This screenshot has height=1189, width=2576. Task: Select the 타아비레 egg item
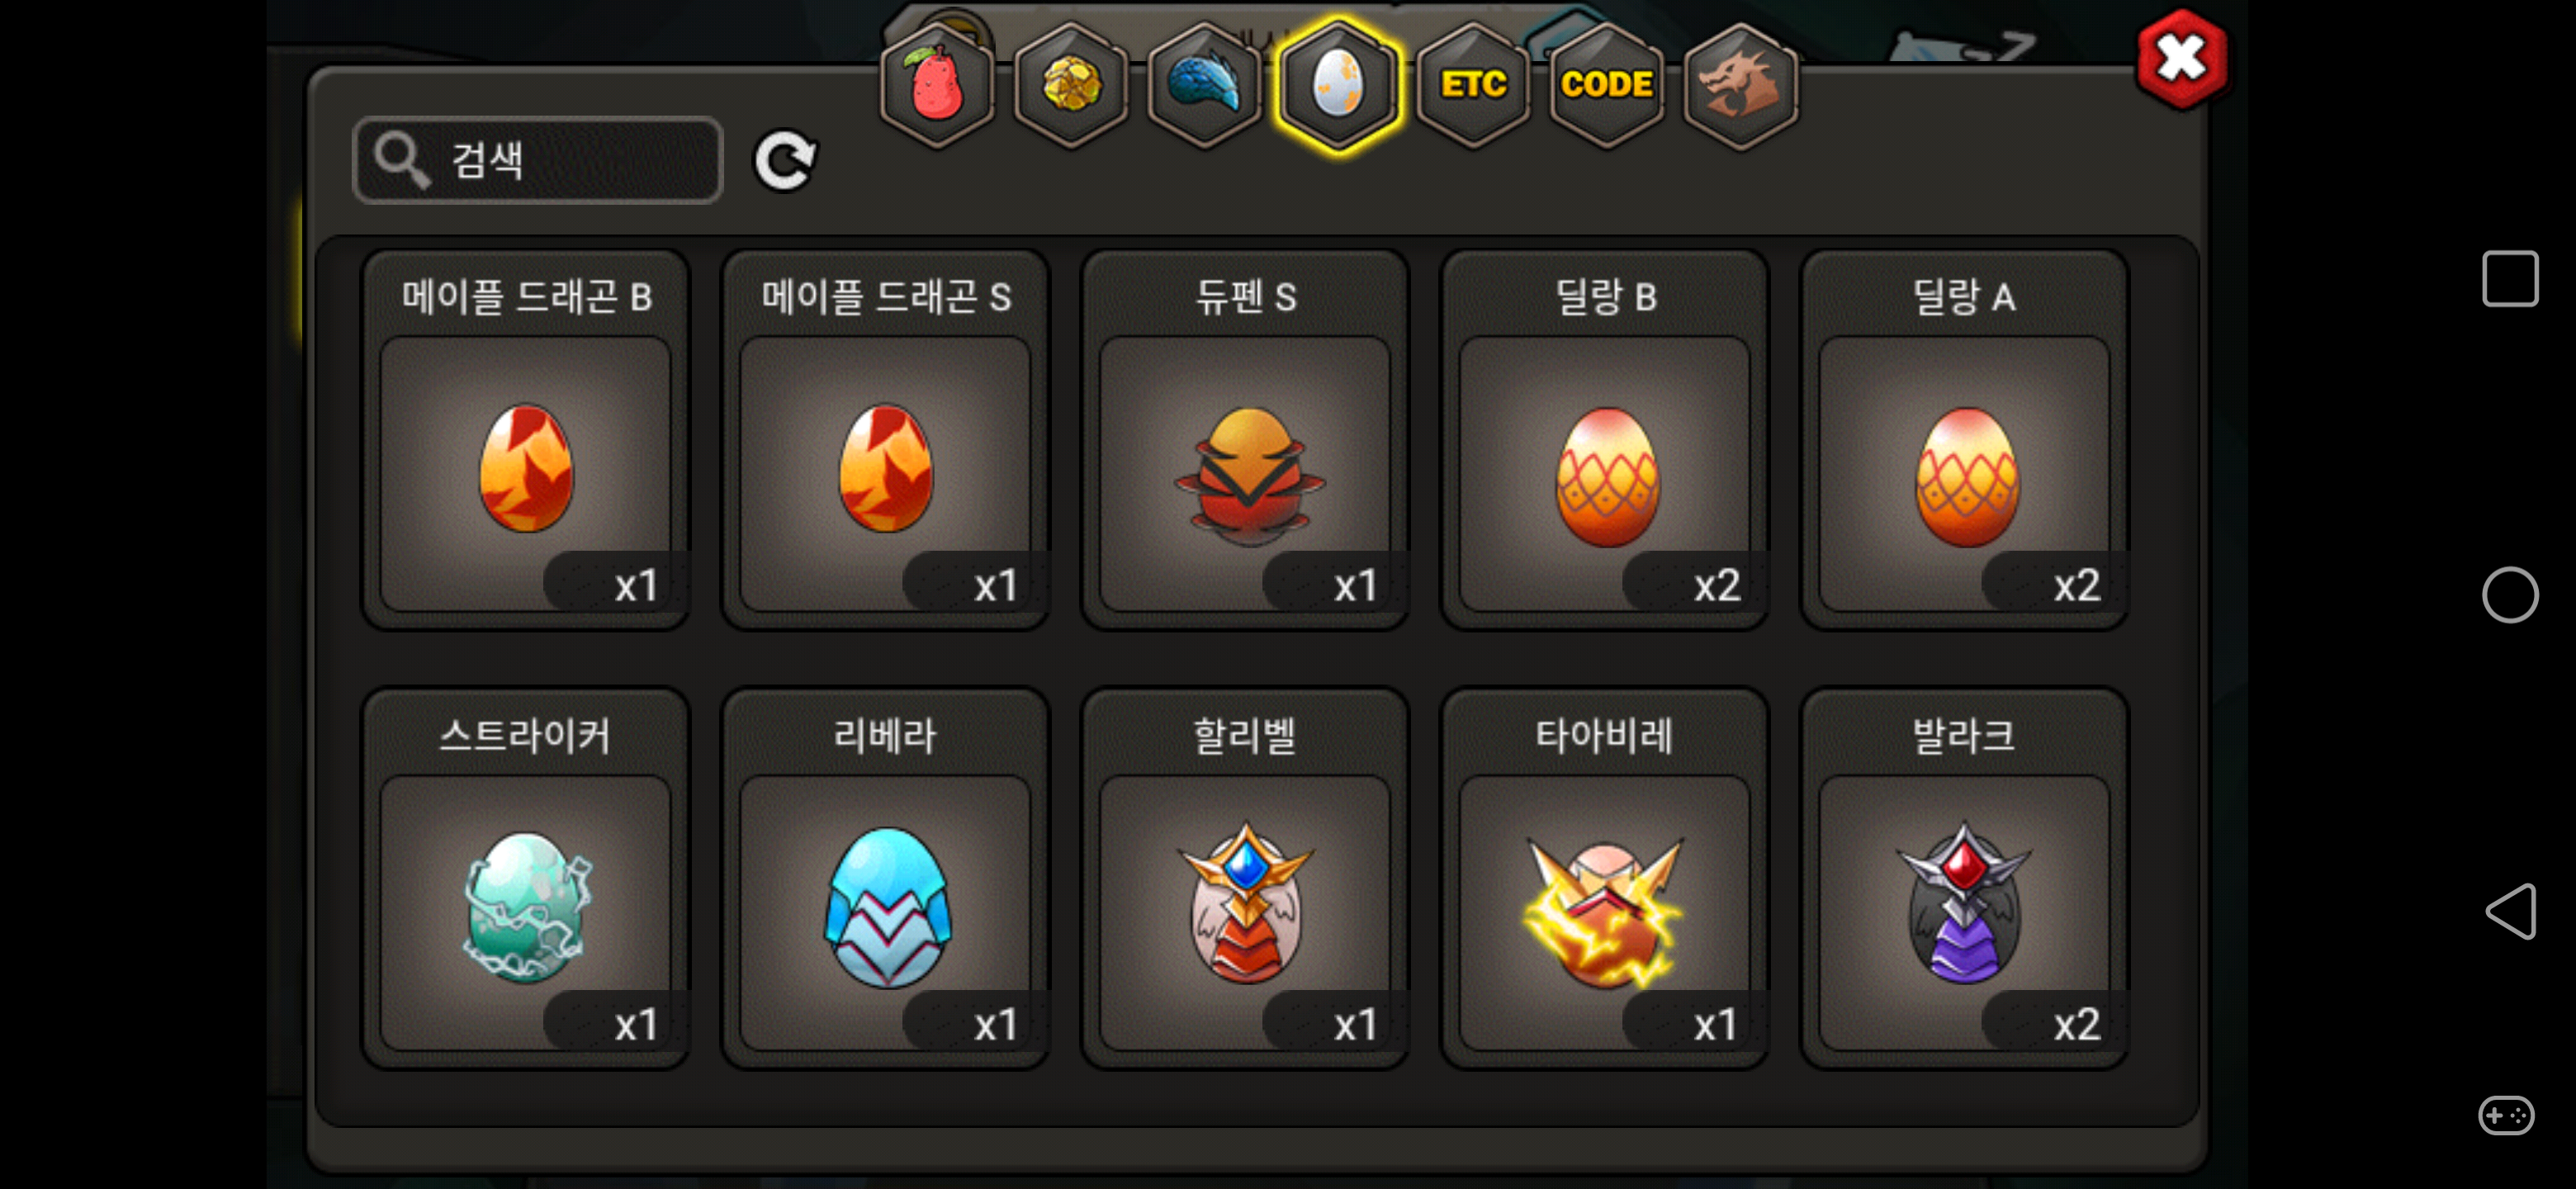(x=1605, y=878)
